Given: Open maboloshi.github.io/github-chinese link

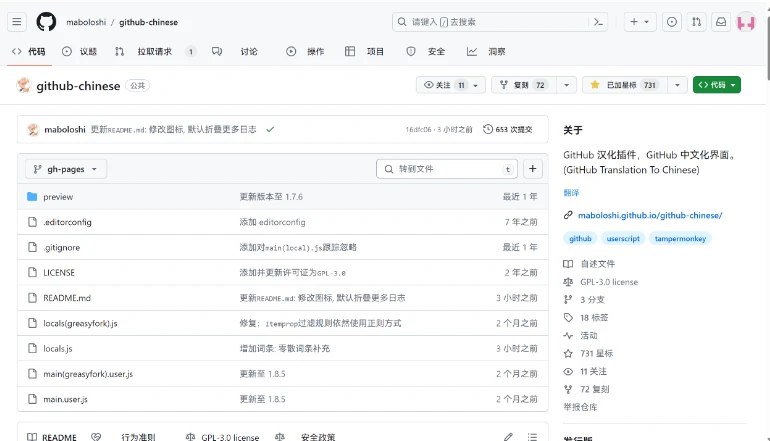Looking at the screenshot, I should coord(650,215).
